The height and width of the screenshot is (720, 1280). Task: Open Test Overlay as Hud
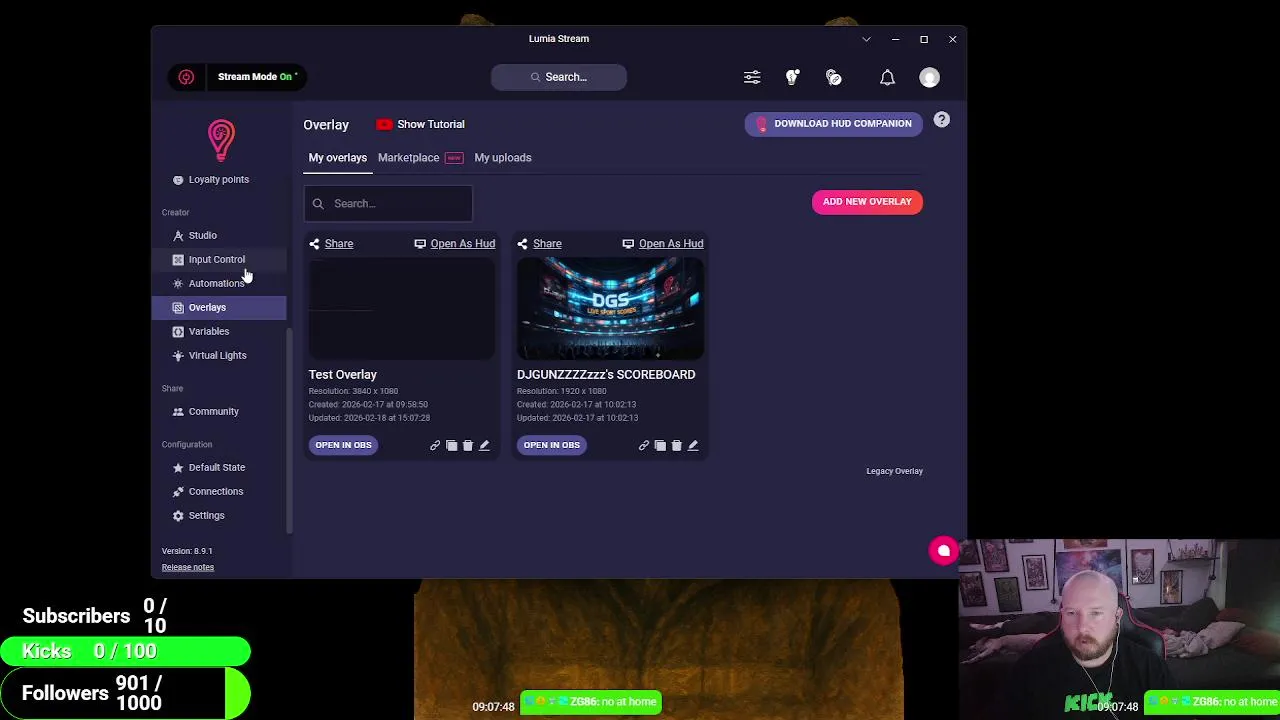(455, 244)
